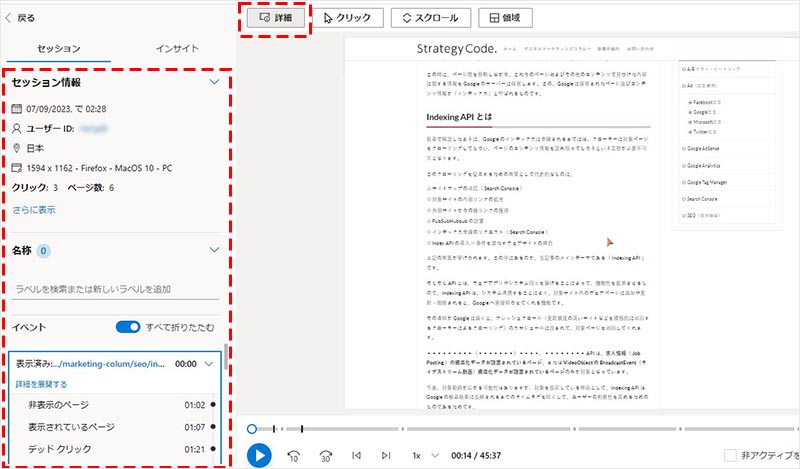Collapse the 名称 labels section

213,250
